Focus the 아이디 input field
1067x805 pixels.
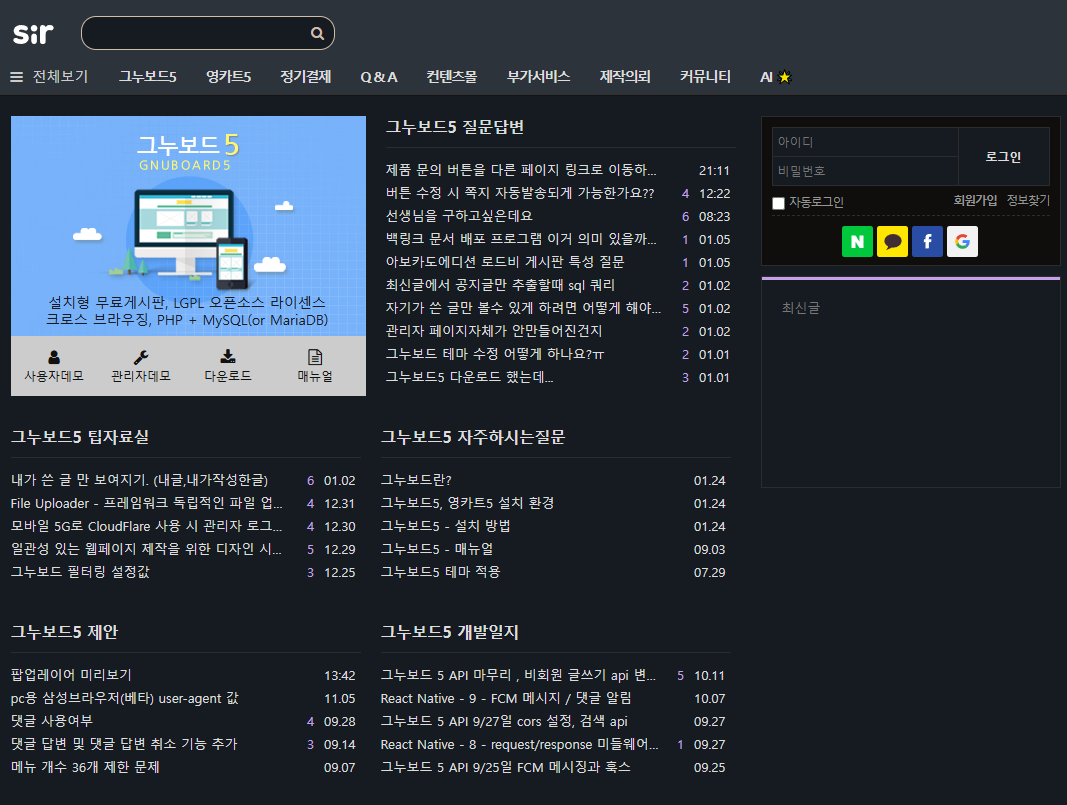click(864, 142)
